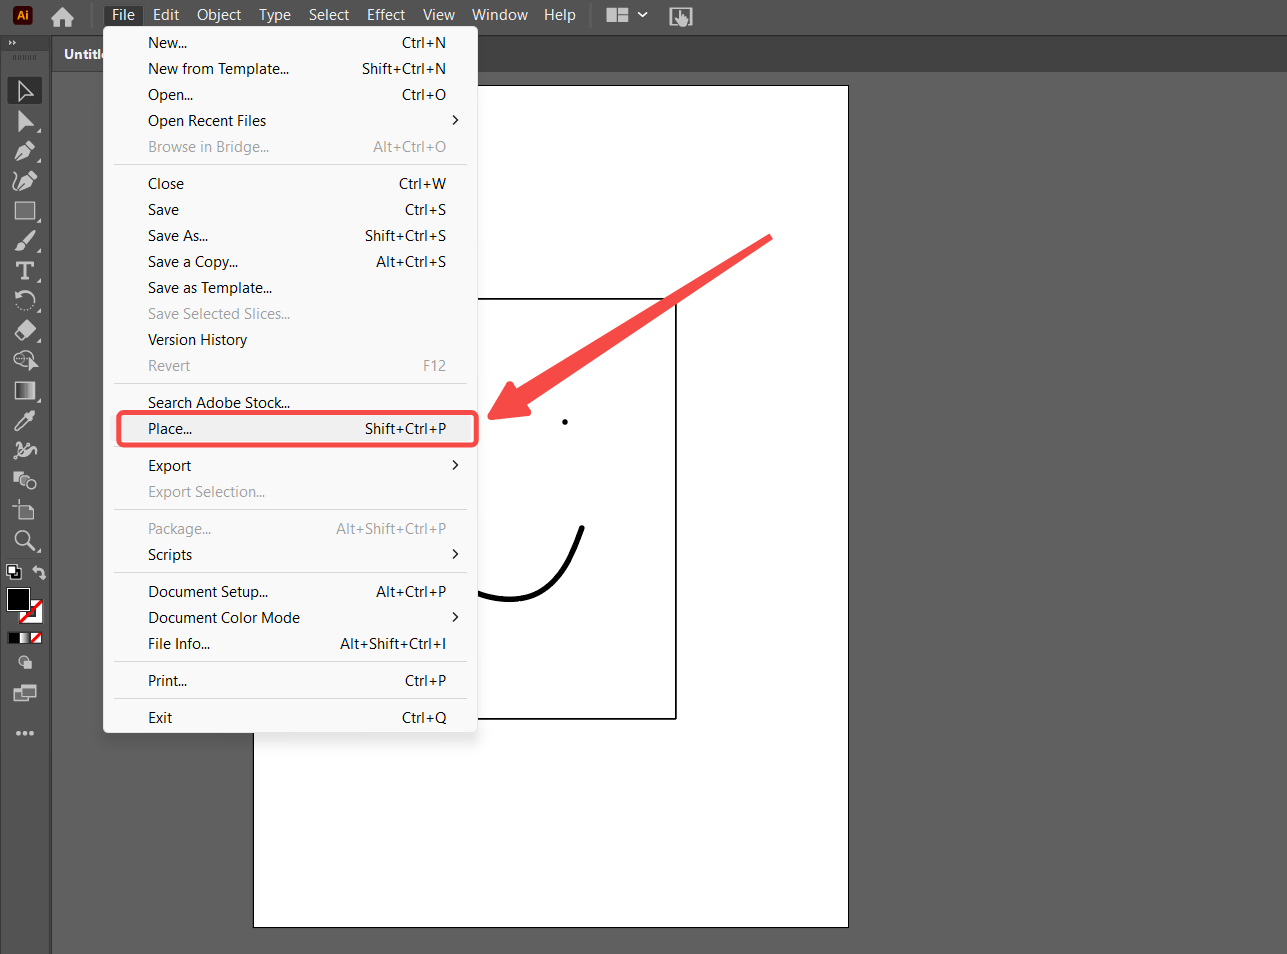
Task: Expand the Export submenu
Action: click(290, 466)
